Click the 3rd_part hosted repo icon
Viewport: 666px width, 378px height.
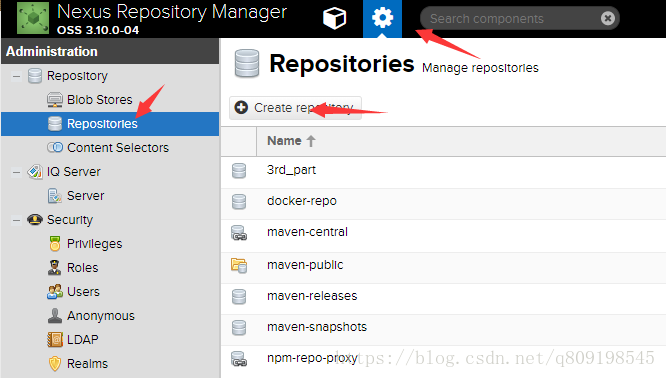pyautogui.click(x=239, y=170)
